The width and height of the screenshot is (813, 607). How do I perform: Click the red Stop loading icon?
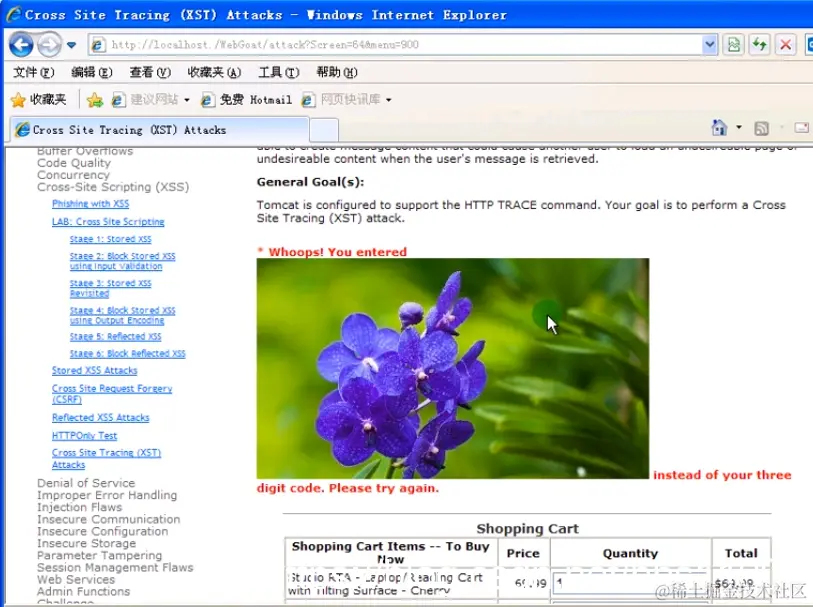786,45
